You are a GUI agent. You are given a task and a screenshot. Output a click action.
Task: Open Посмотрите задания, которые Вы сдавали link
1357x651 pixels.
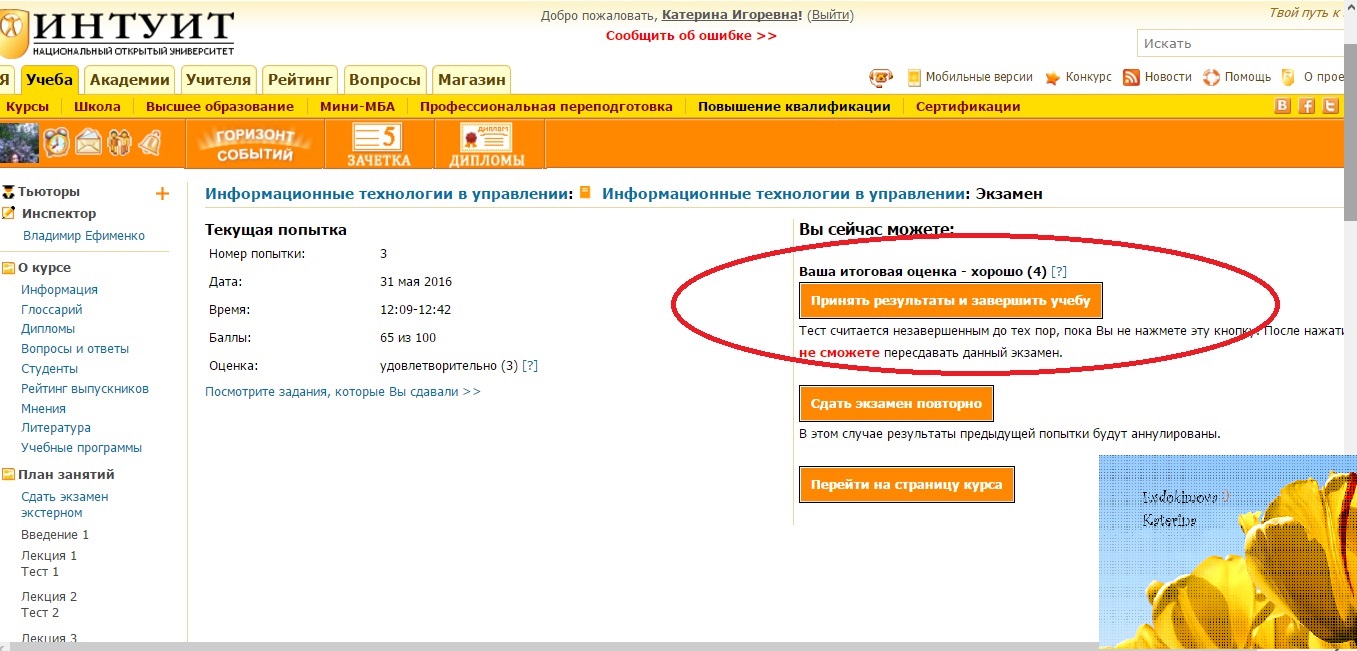coord(343,392)
